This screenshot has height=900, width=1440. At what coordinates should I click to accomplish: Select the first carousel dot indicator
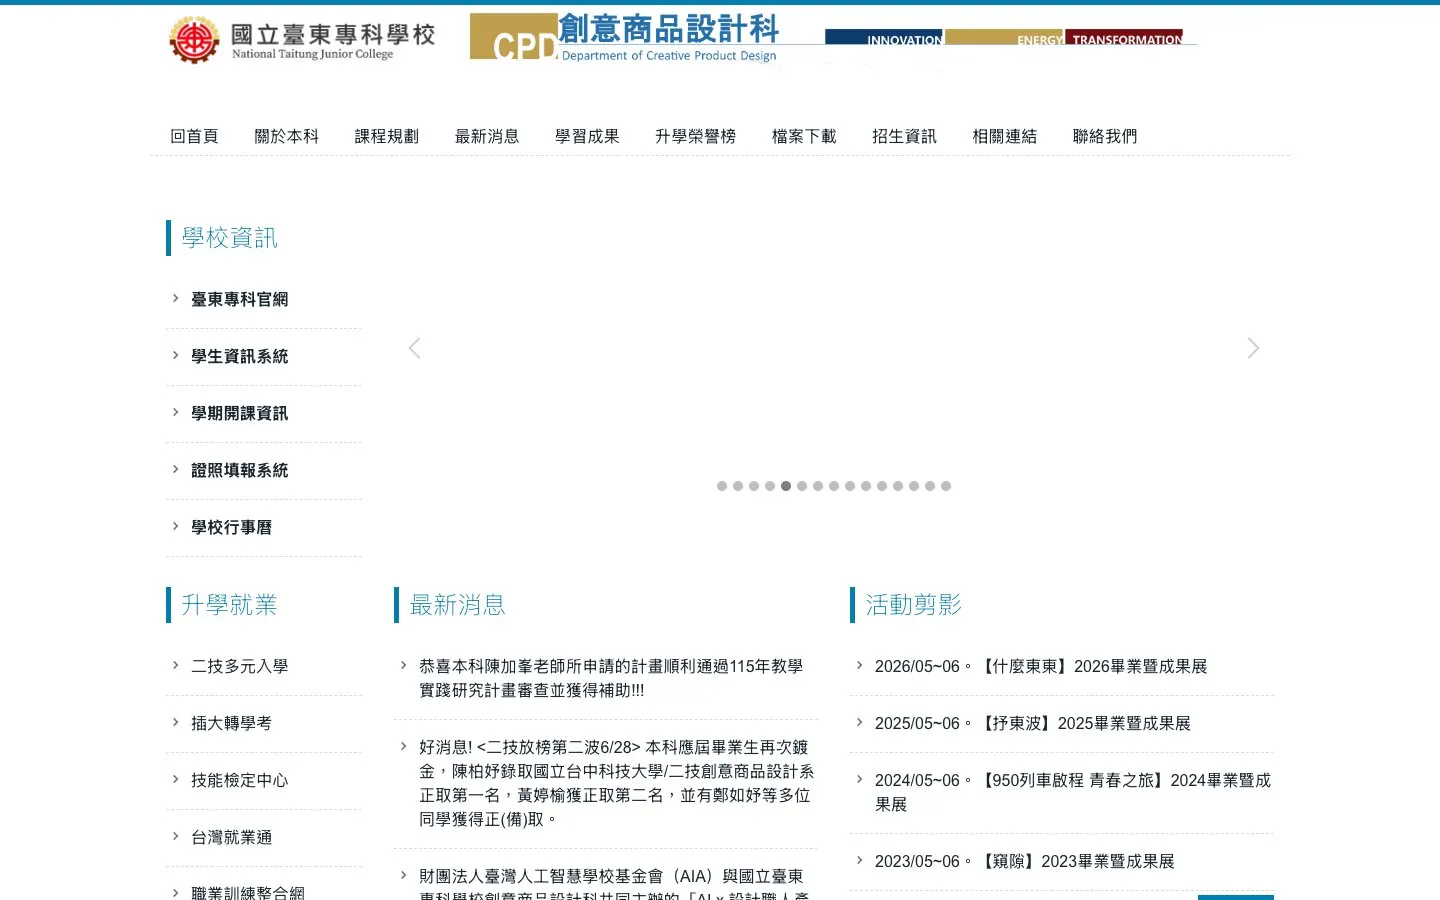722,486
